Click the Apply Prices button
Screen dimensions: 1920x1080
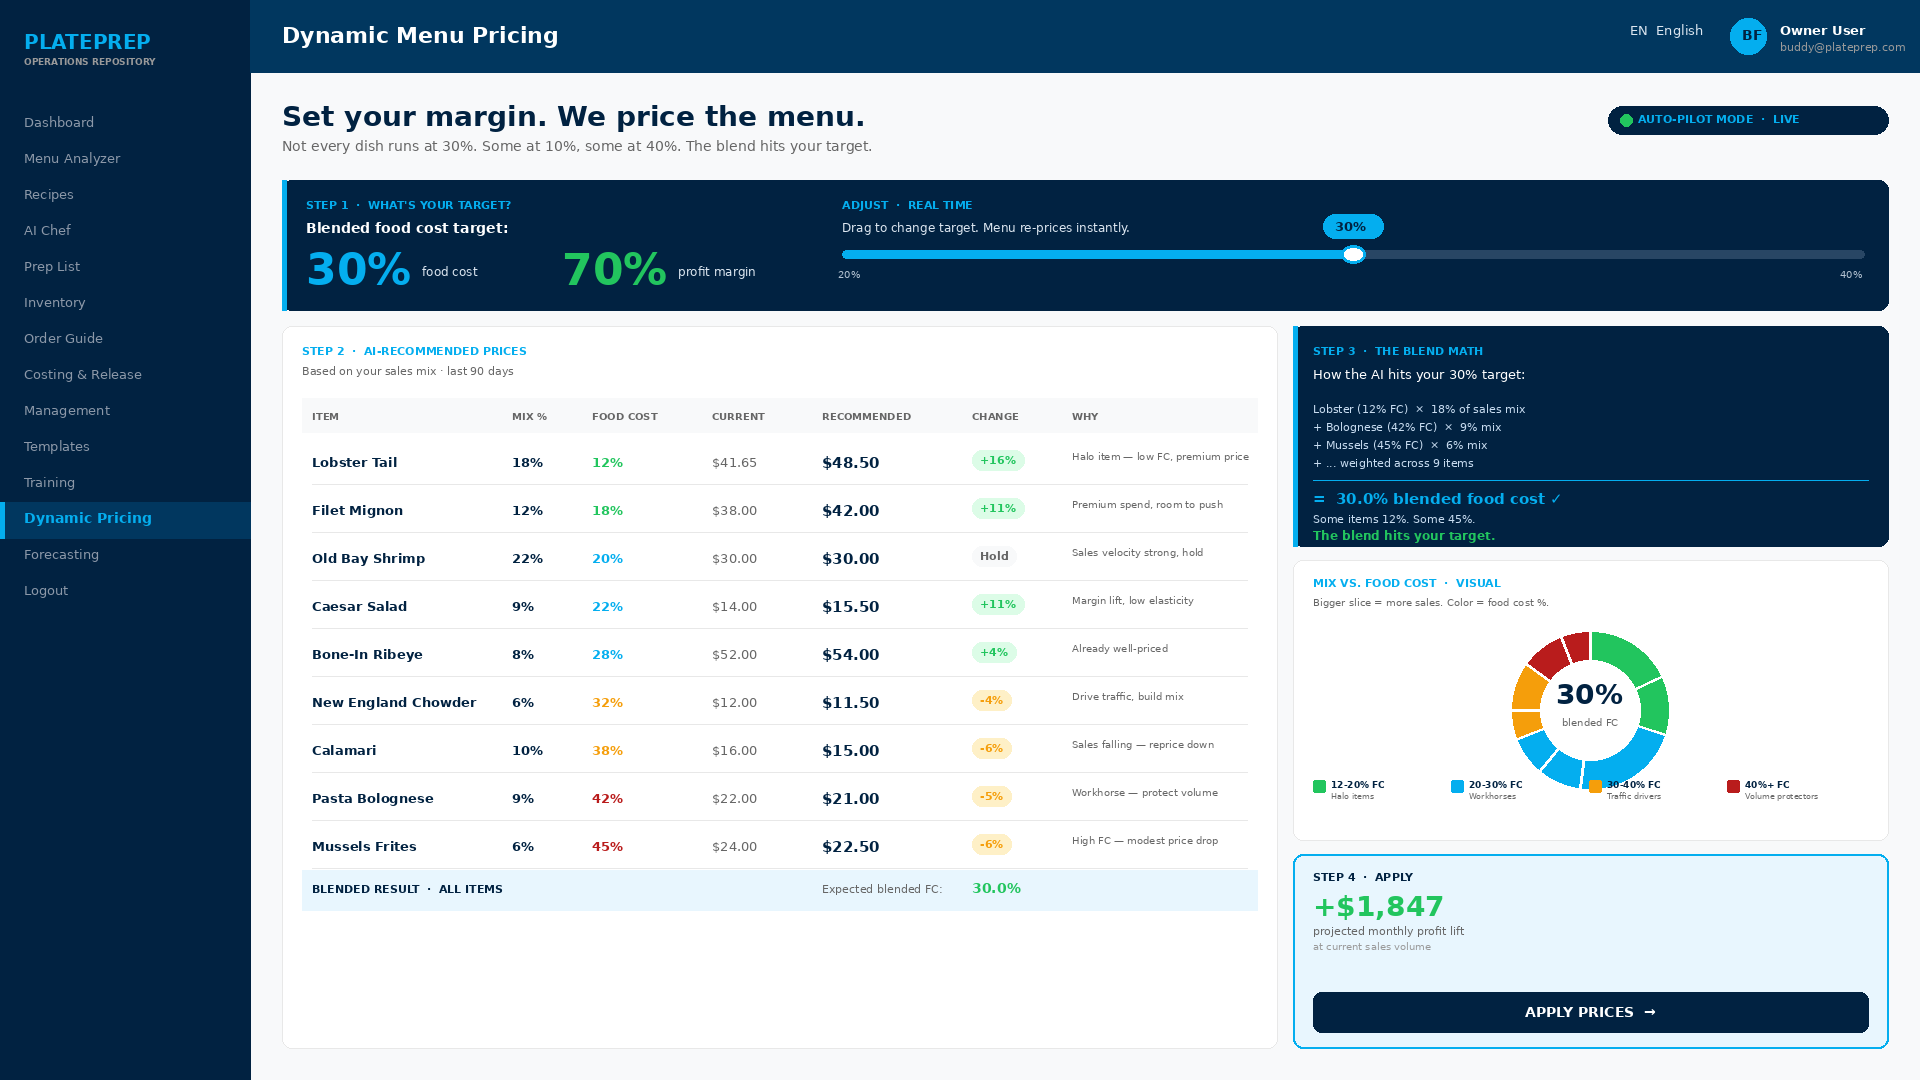pos(1590,1012)
